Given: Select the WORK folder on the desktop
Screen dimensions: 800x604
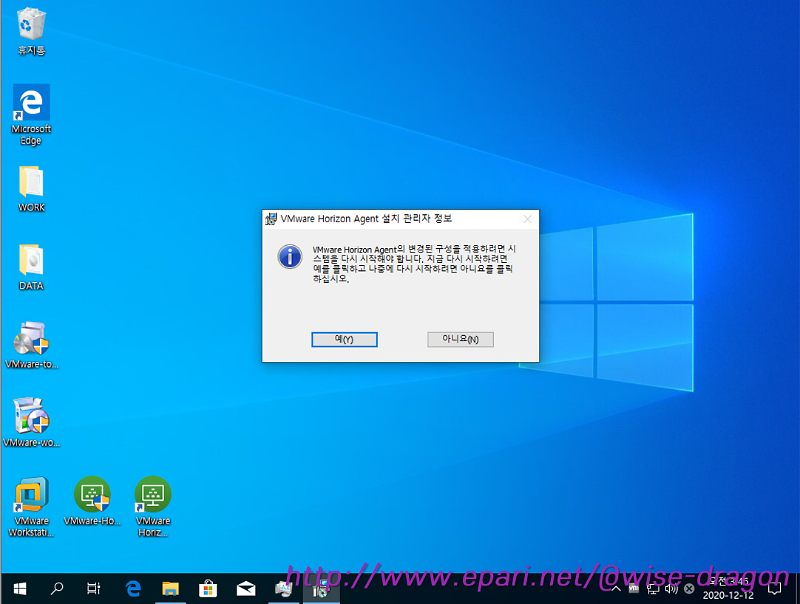Looking at the screenshot, I should pos(31,189).
